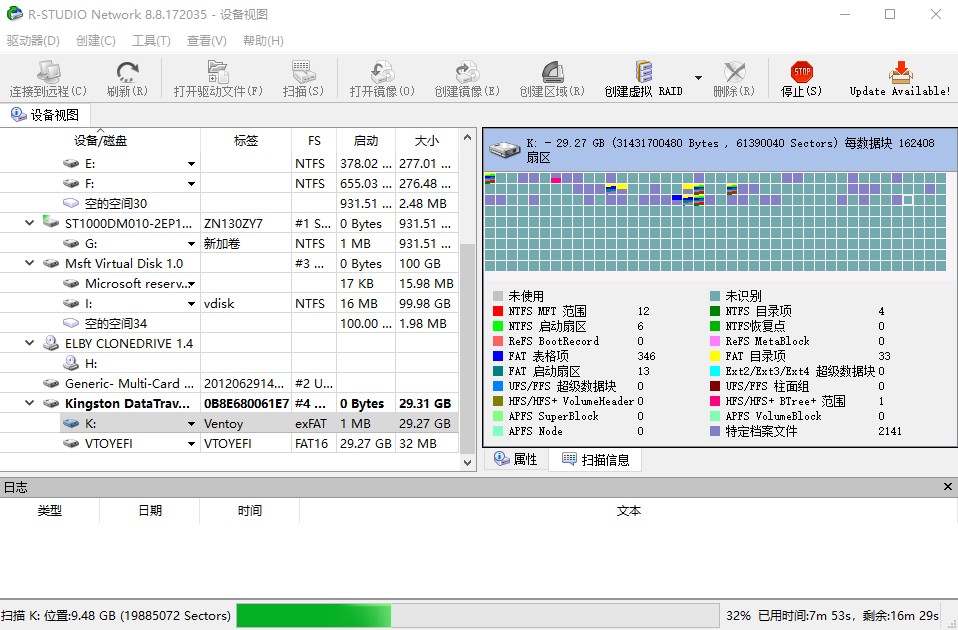Close the 日志 log panel
Image resolution: width=958 pixels, height=630 pixels.
point(948,487)
